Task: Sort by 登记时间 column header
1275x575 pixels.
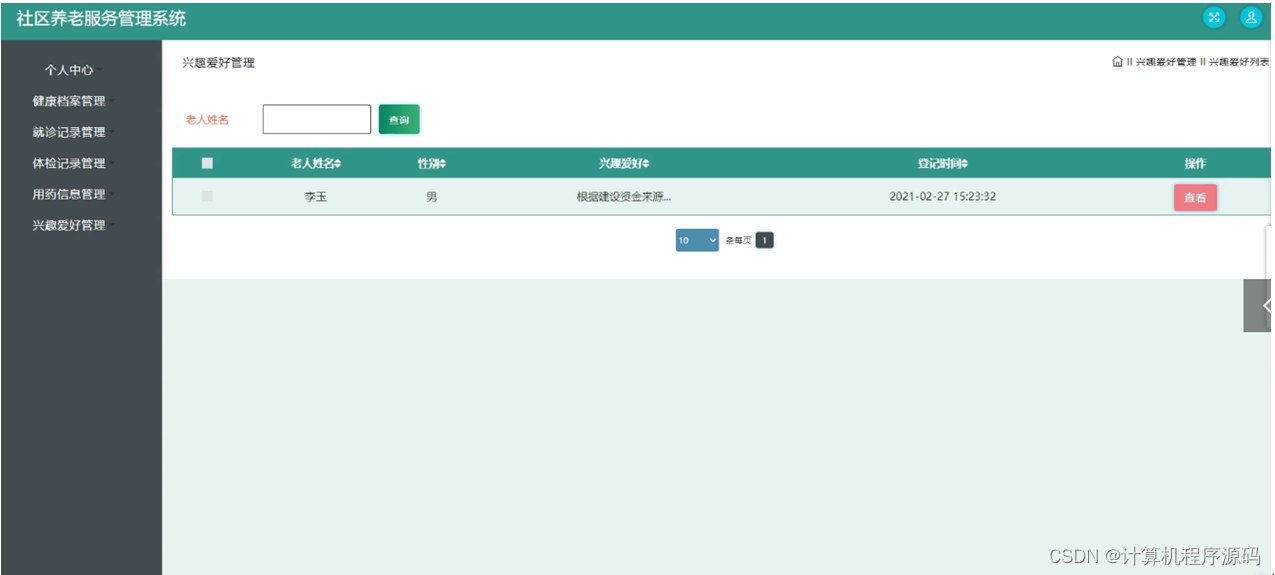Action: point(943,163)
